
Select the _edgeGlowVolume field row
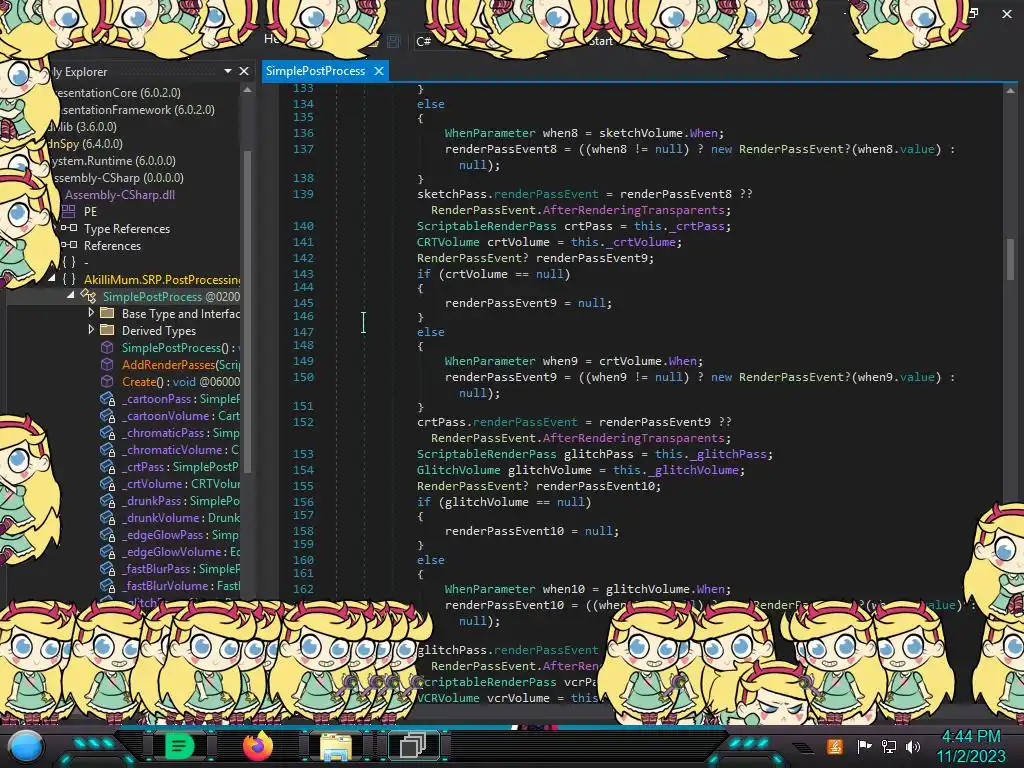(169, 551)
